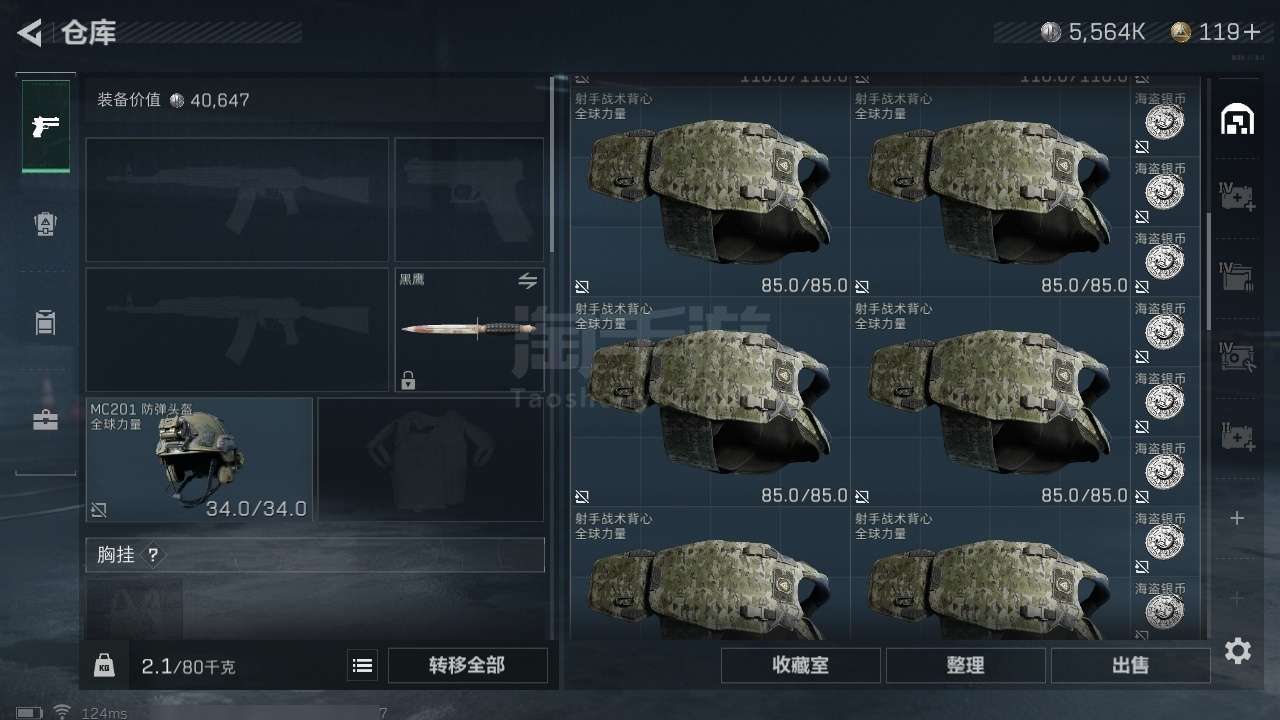Add currency with the plus beside 119
The width and height of the screenshot is (1280, 720).
1251,32
